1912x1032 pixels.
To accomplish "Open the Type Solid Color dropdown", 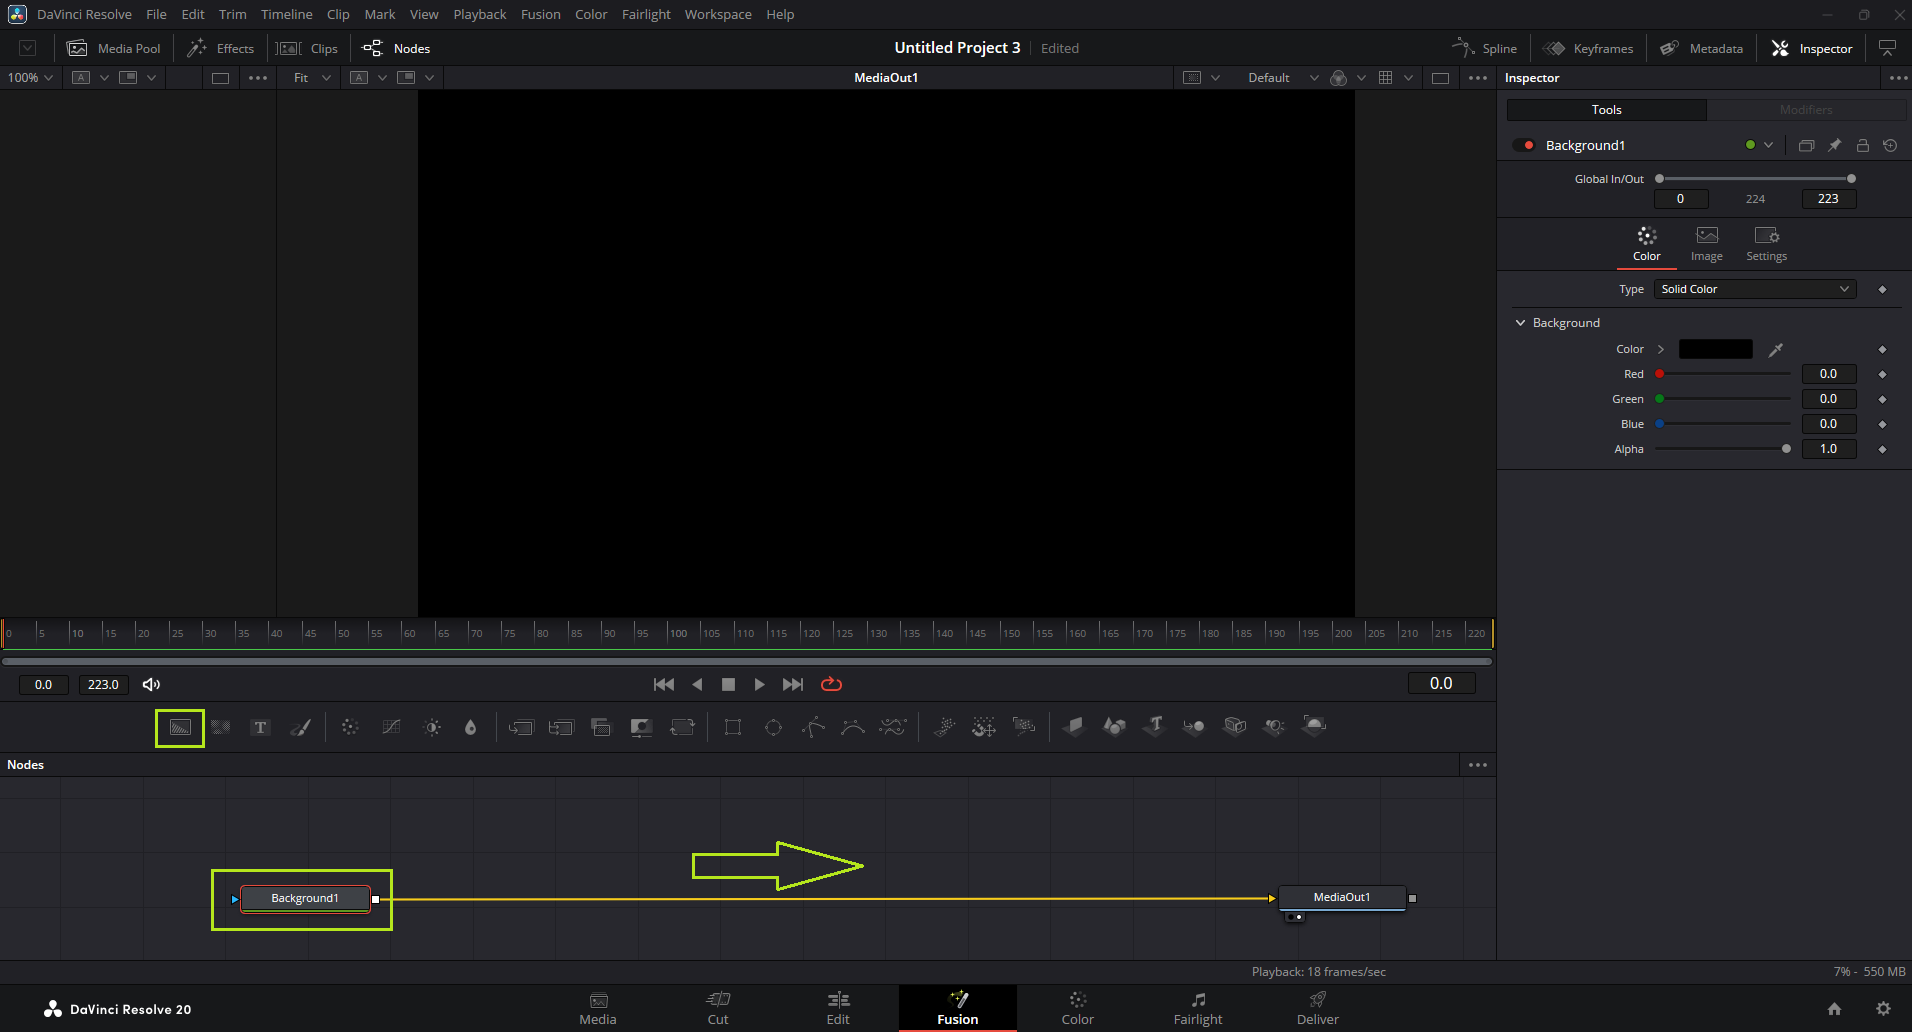I will click(x=1754, y=289).
